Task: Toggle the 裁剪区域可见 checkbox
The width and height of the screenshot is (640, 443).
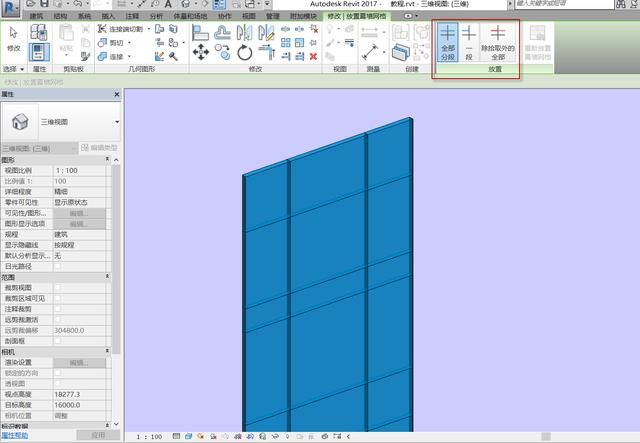Action: tap(58, 298)
